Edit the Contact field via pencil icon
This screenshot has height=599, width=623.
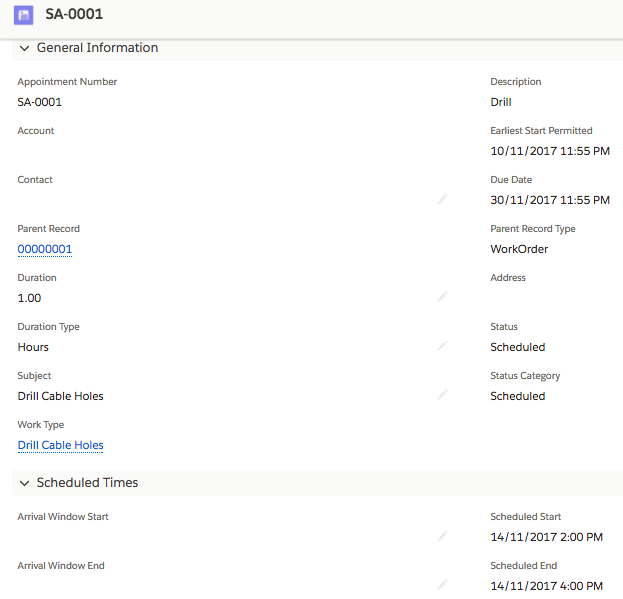point(443,199)
